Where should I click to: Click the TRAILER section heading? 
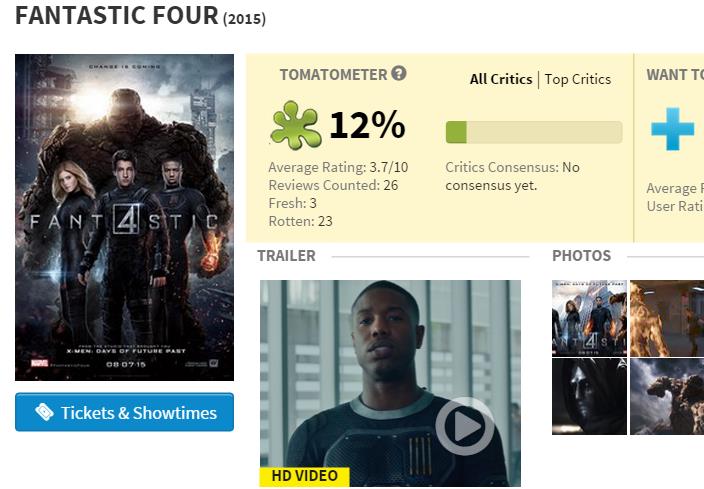[x=286, y=256]
